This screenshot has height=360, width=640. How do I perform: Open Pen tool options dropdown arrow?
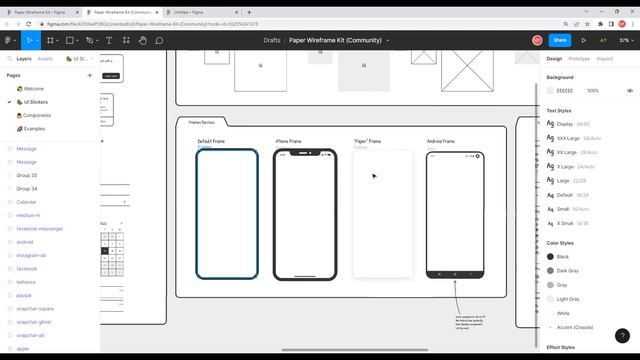(97, 41)
